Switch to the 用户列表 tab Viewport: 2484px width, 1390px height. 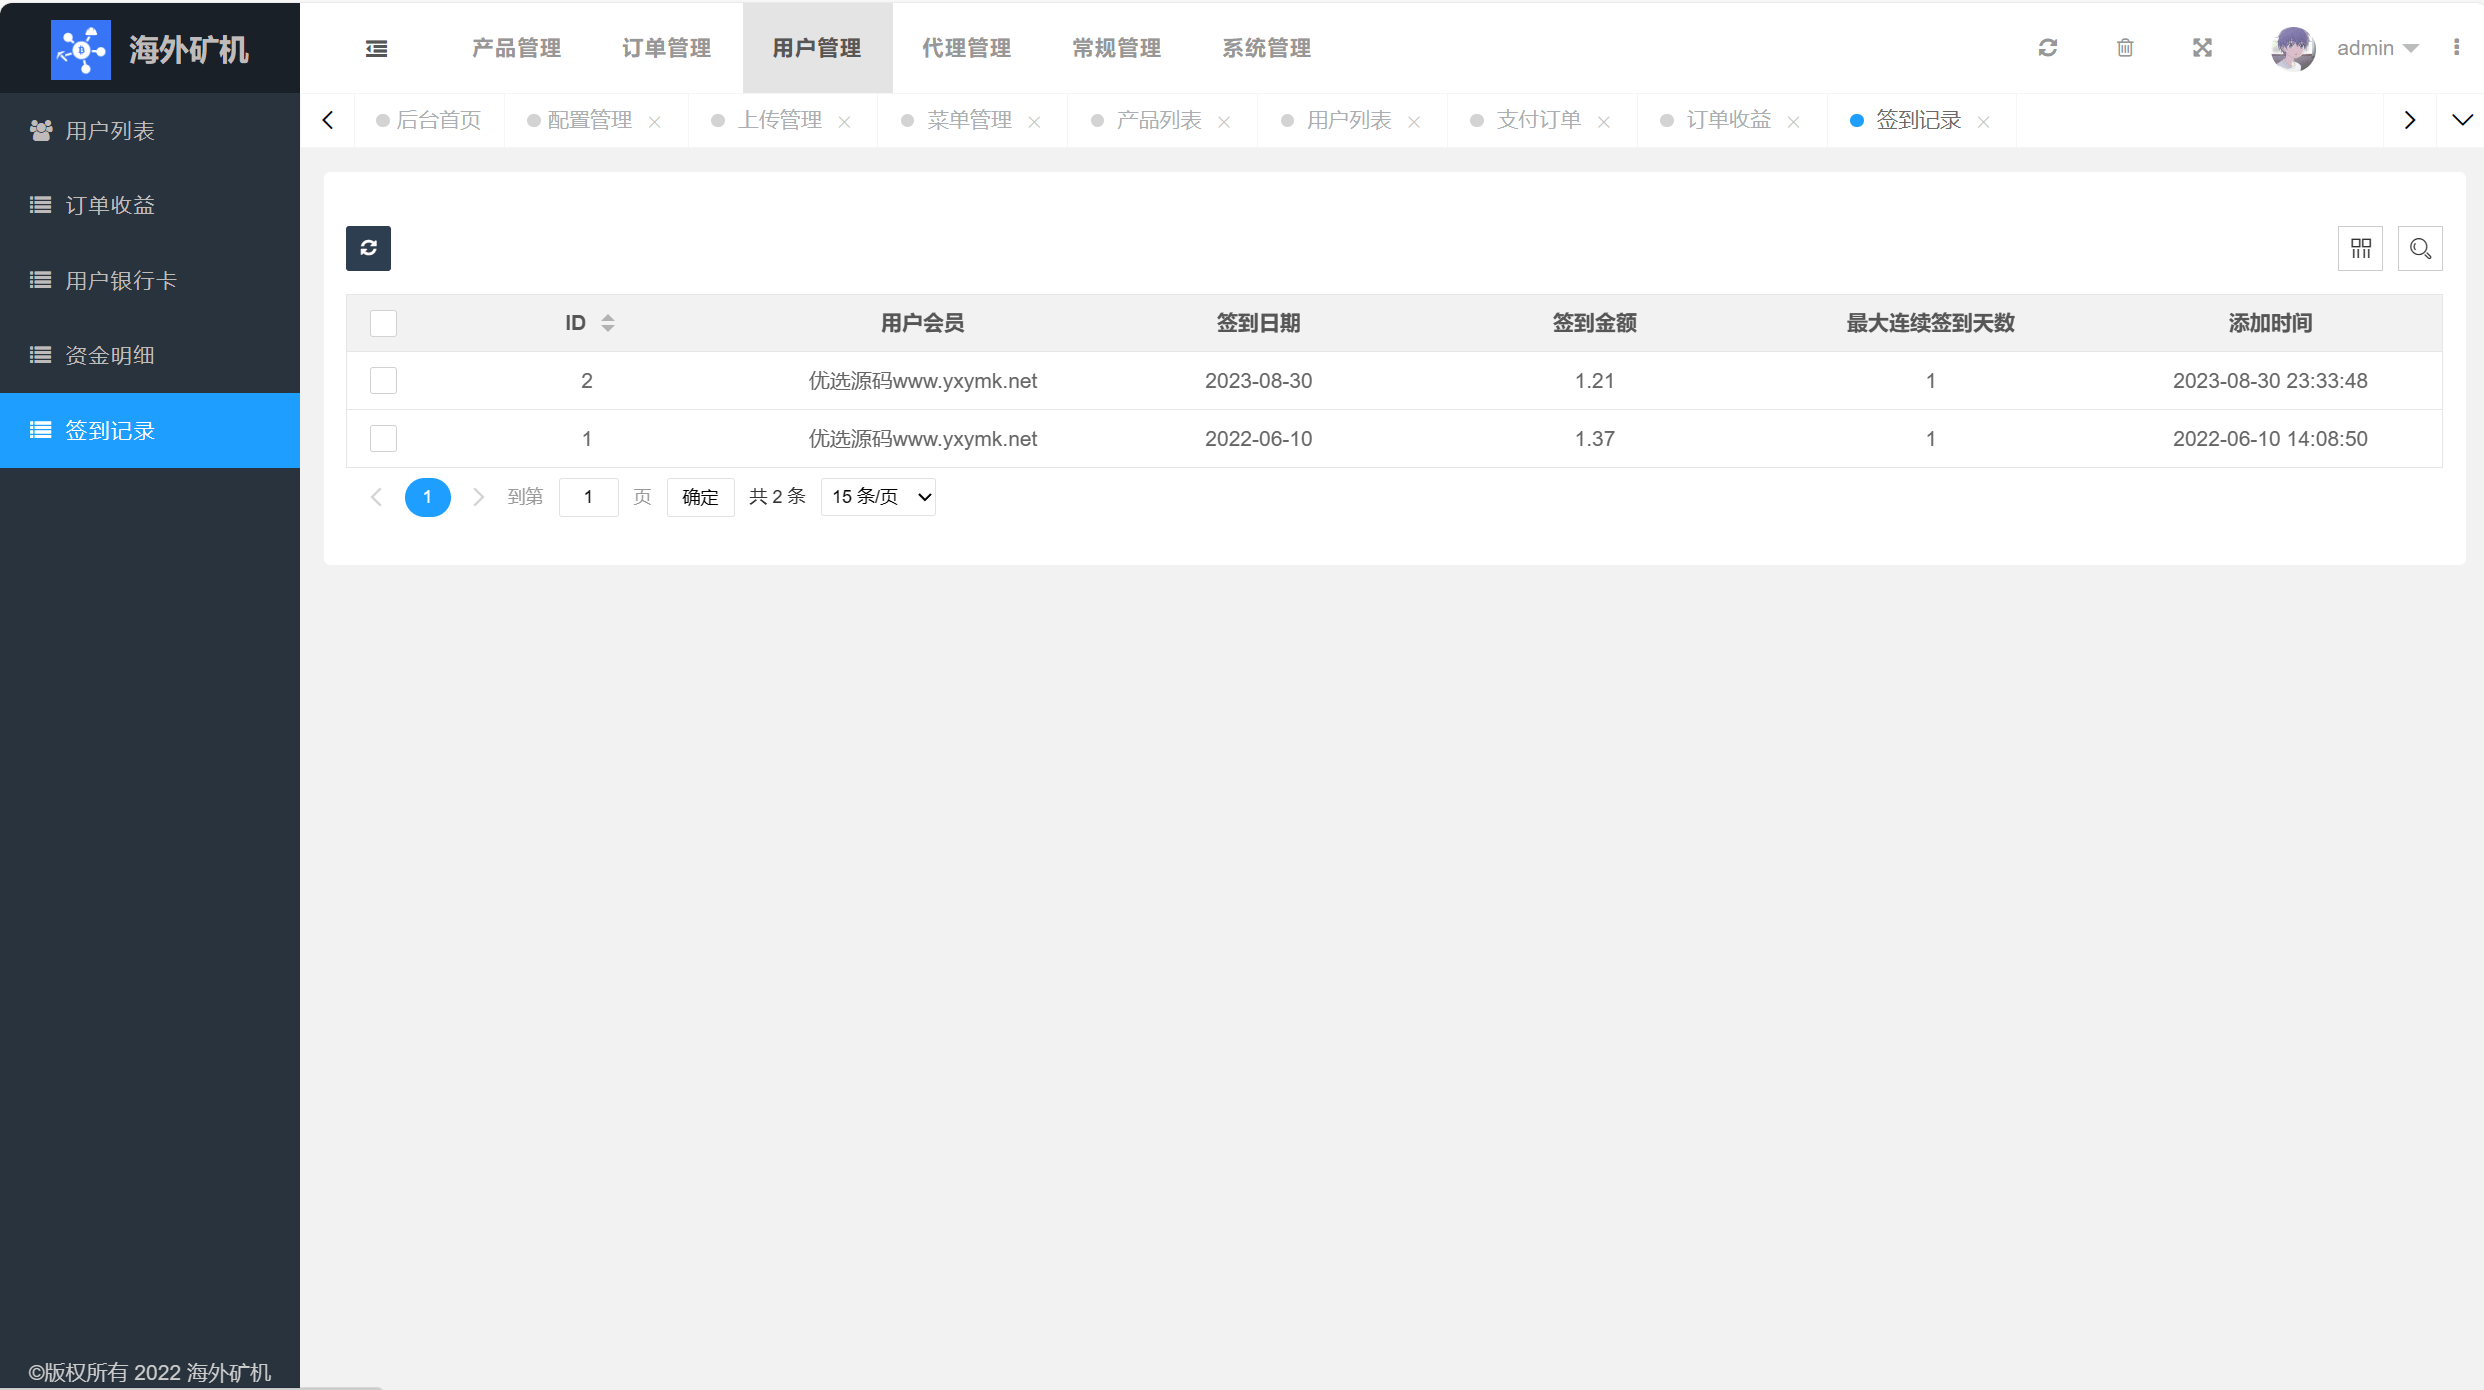1348,120
